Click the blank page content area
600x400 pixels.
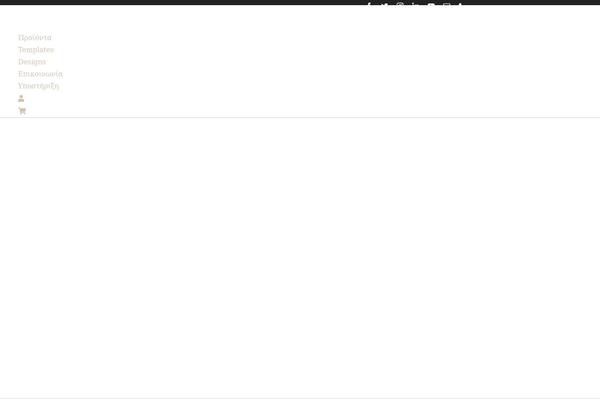tap(300, 256)
